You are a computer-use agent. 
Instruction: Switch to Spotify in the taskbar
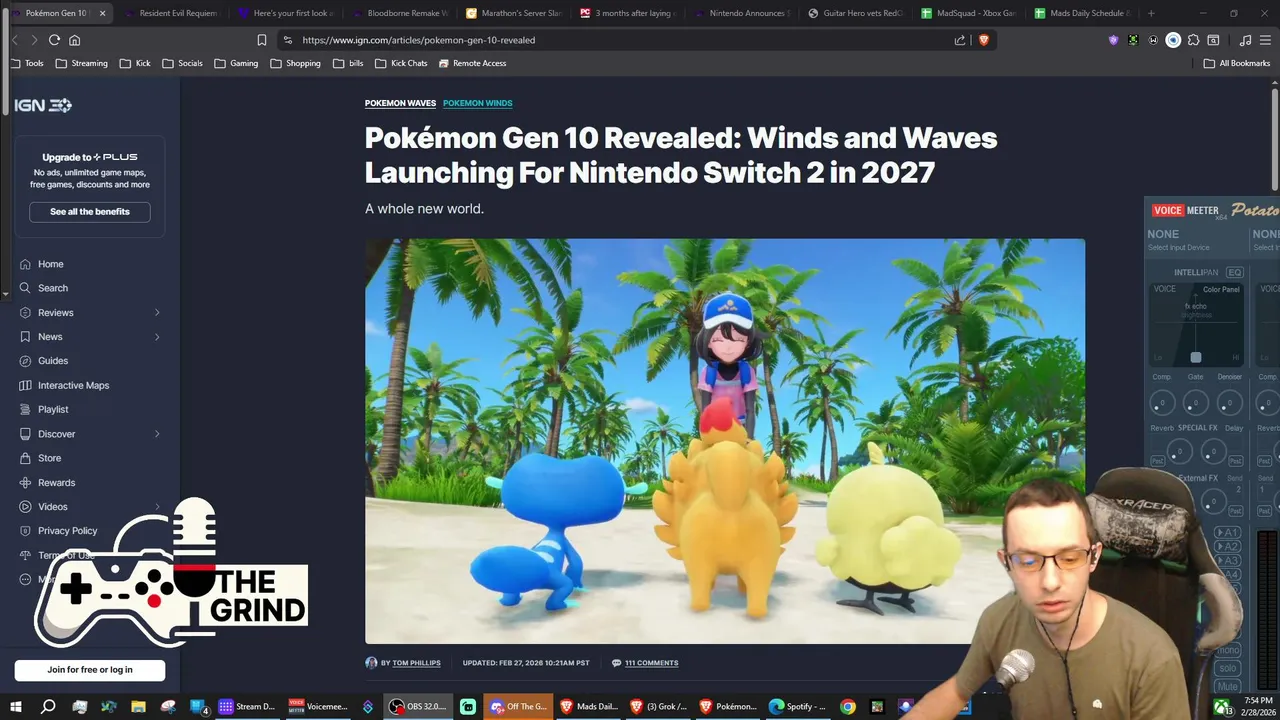[797, 706]
